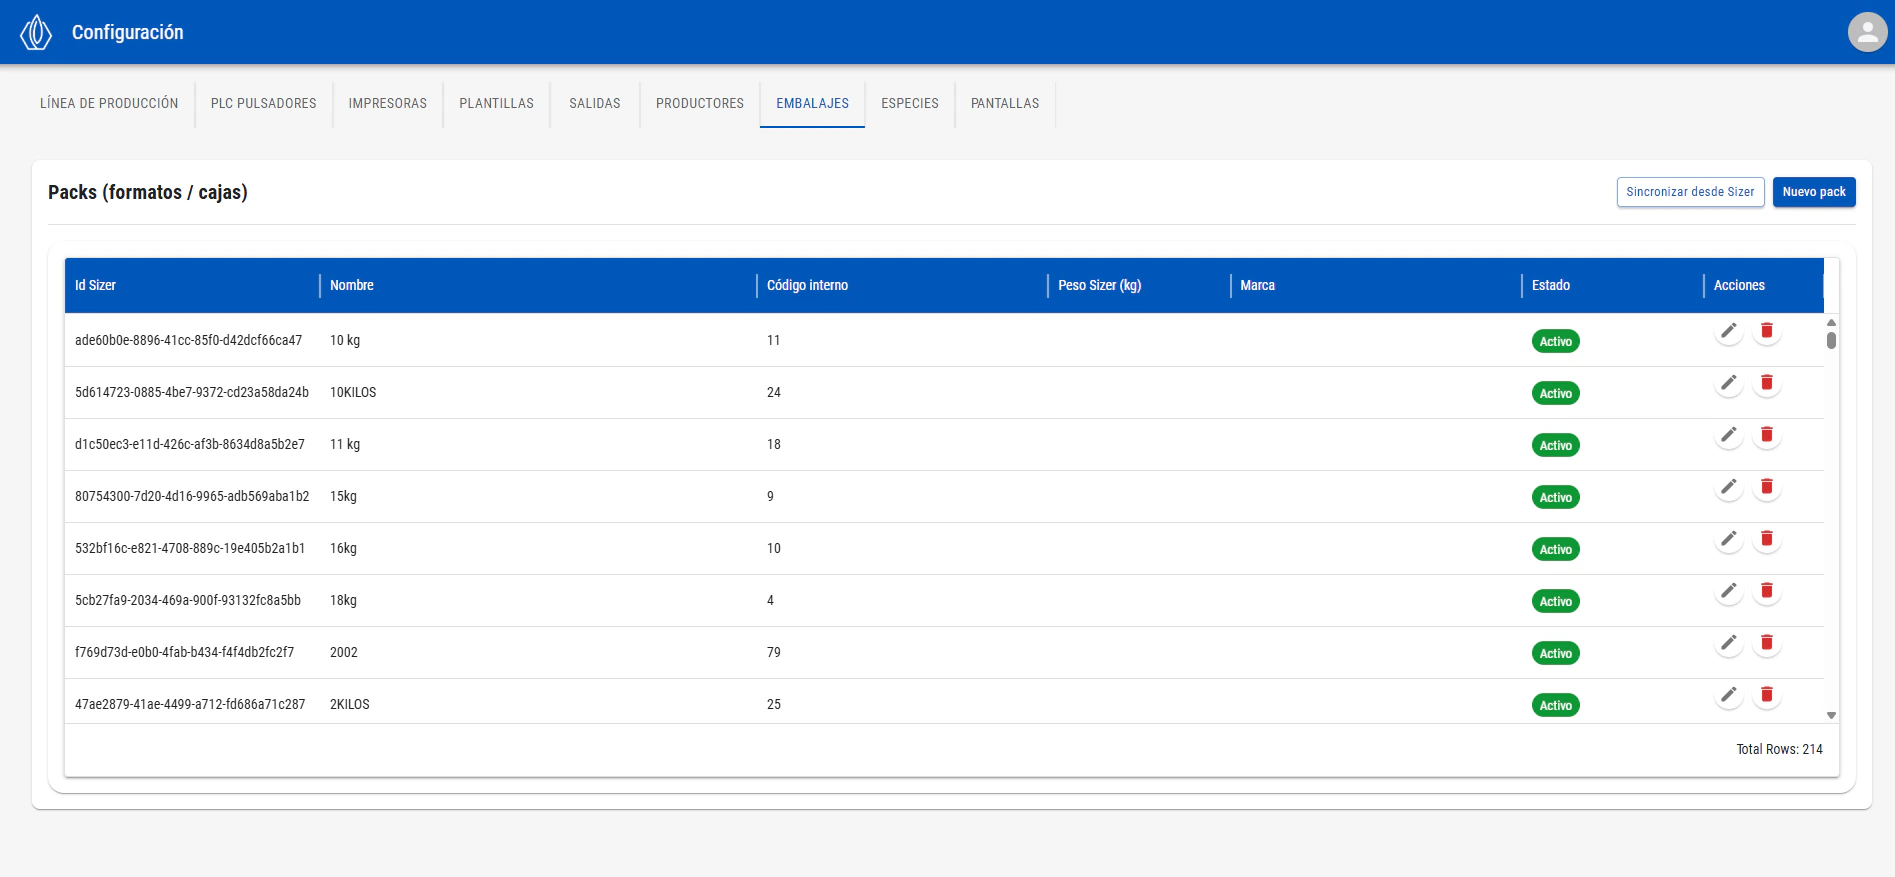Select Id 5d614723-0885-4be7-9372-cd23a58da24b cell
This screenshot has height=877, width=1895.
click(192, 393)
